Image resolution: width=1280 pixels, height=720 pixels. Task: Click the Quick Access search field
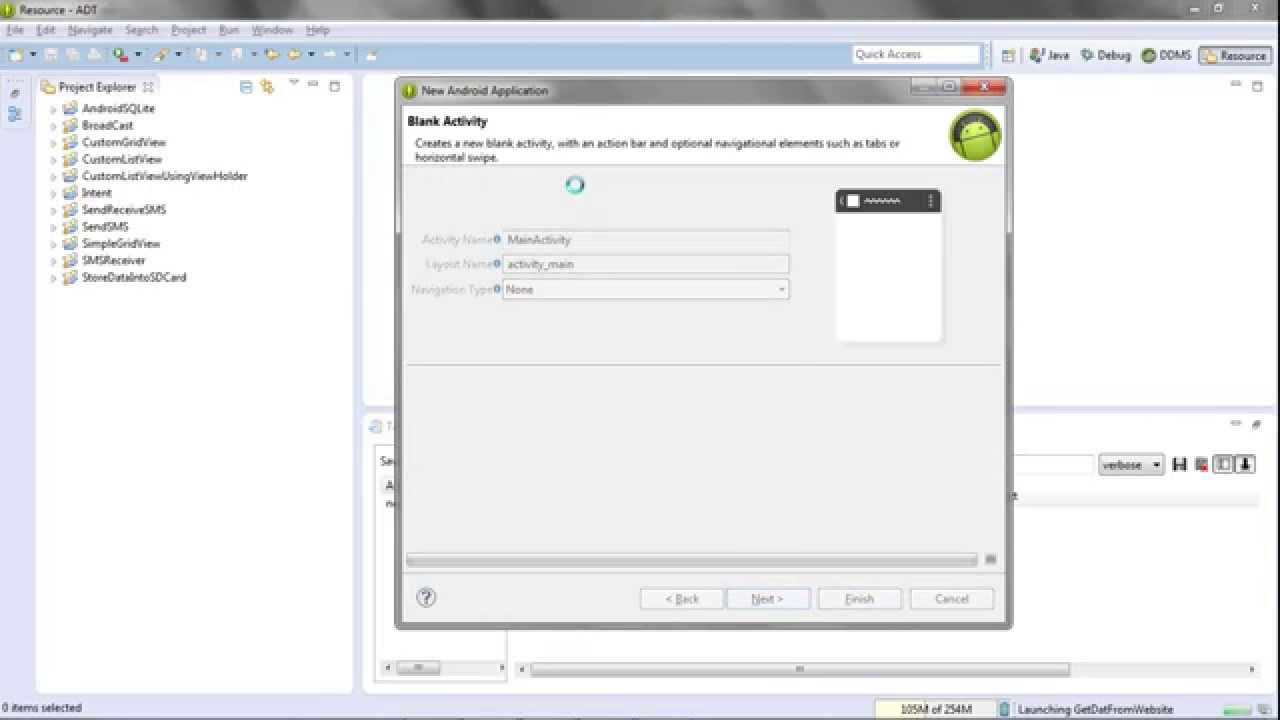(x=917, y=54)
